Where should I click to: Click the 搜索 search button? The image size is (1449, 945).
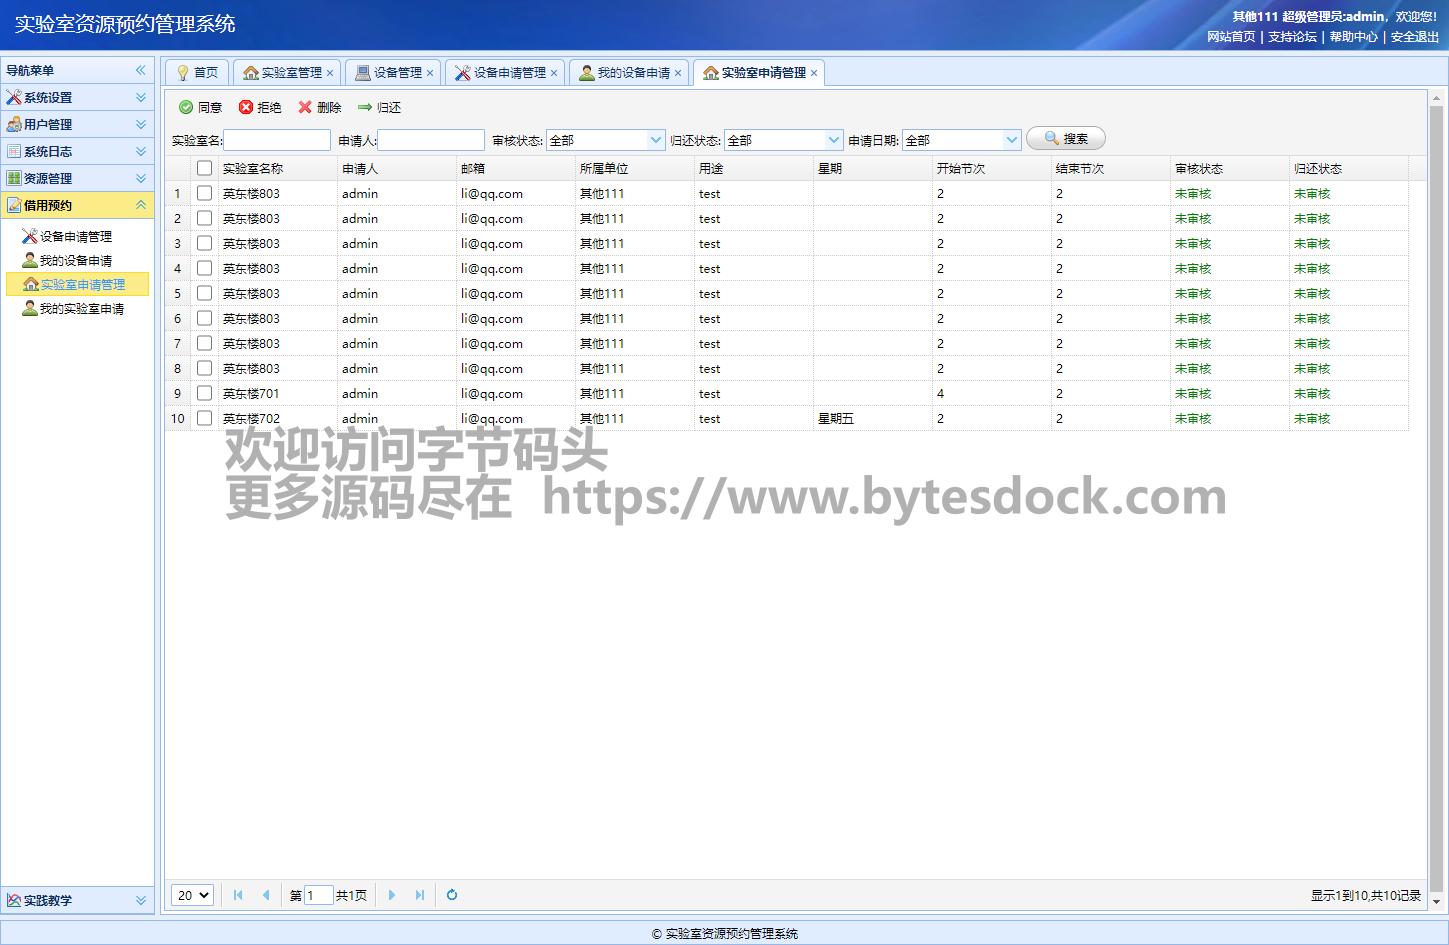pyautogui.click(x=1066, y=139)
